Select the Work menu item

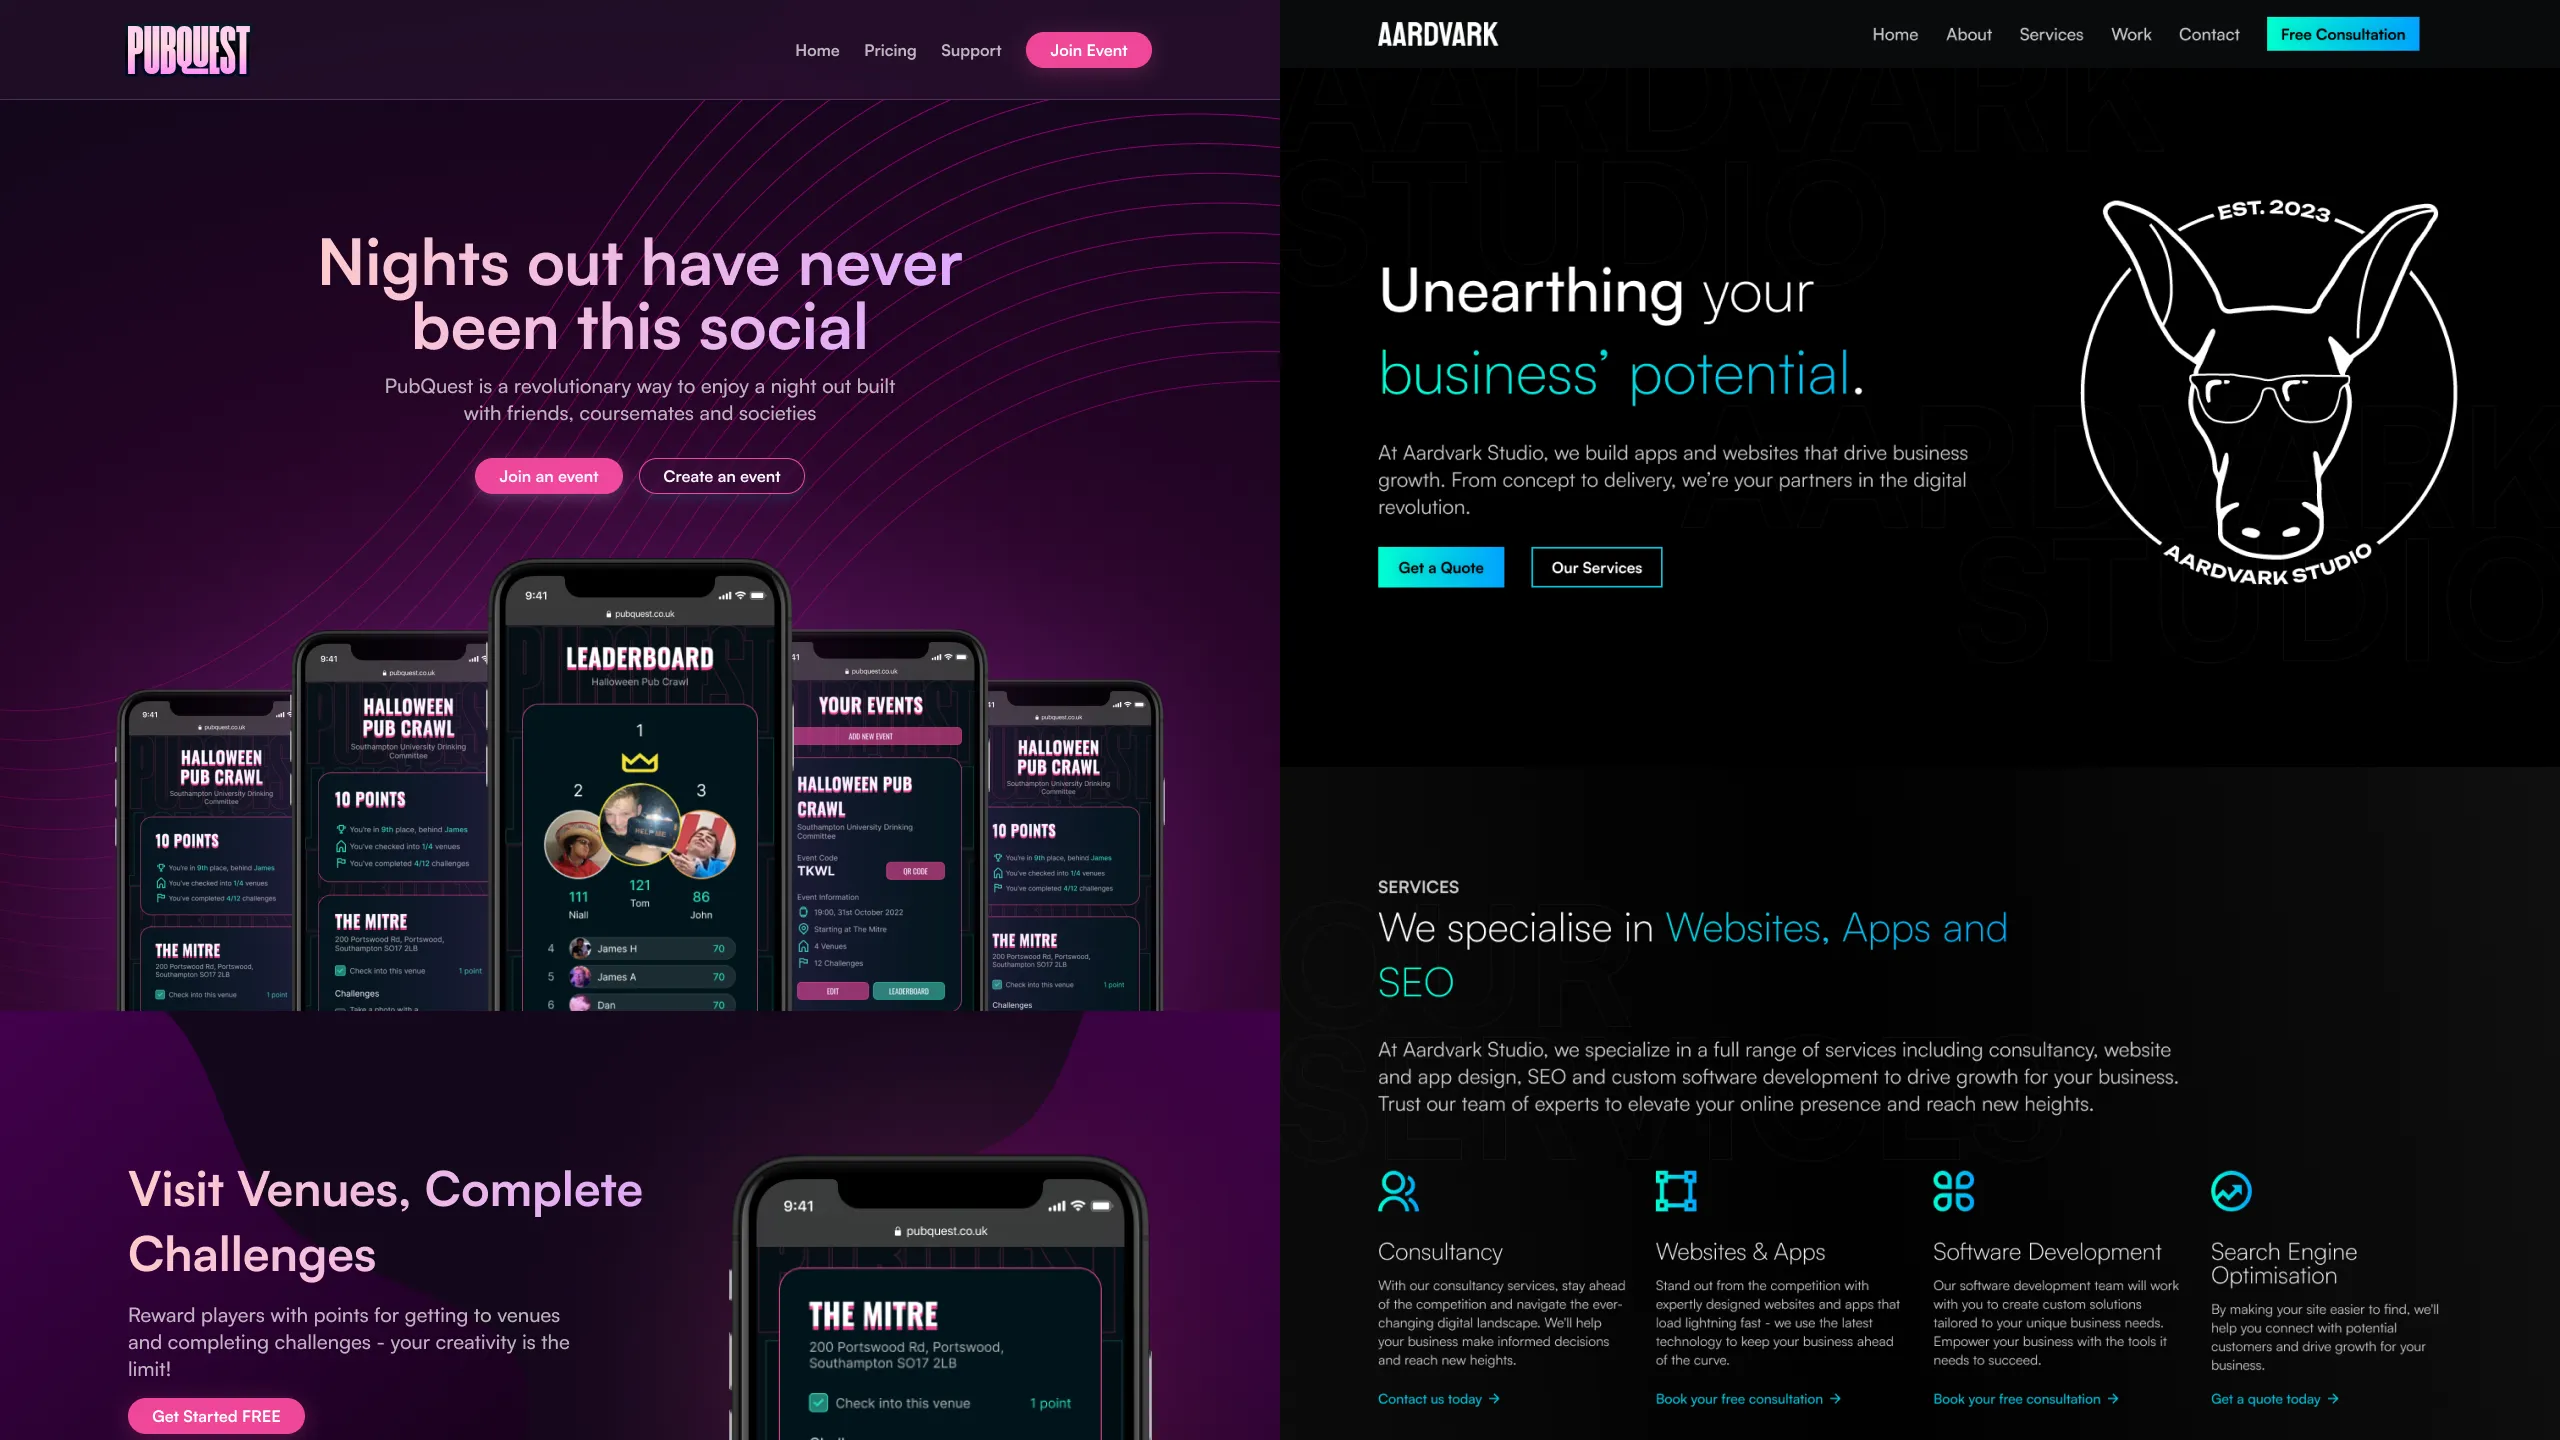(2131, 33)
